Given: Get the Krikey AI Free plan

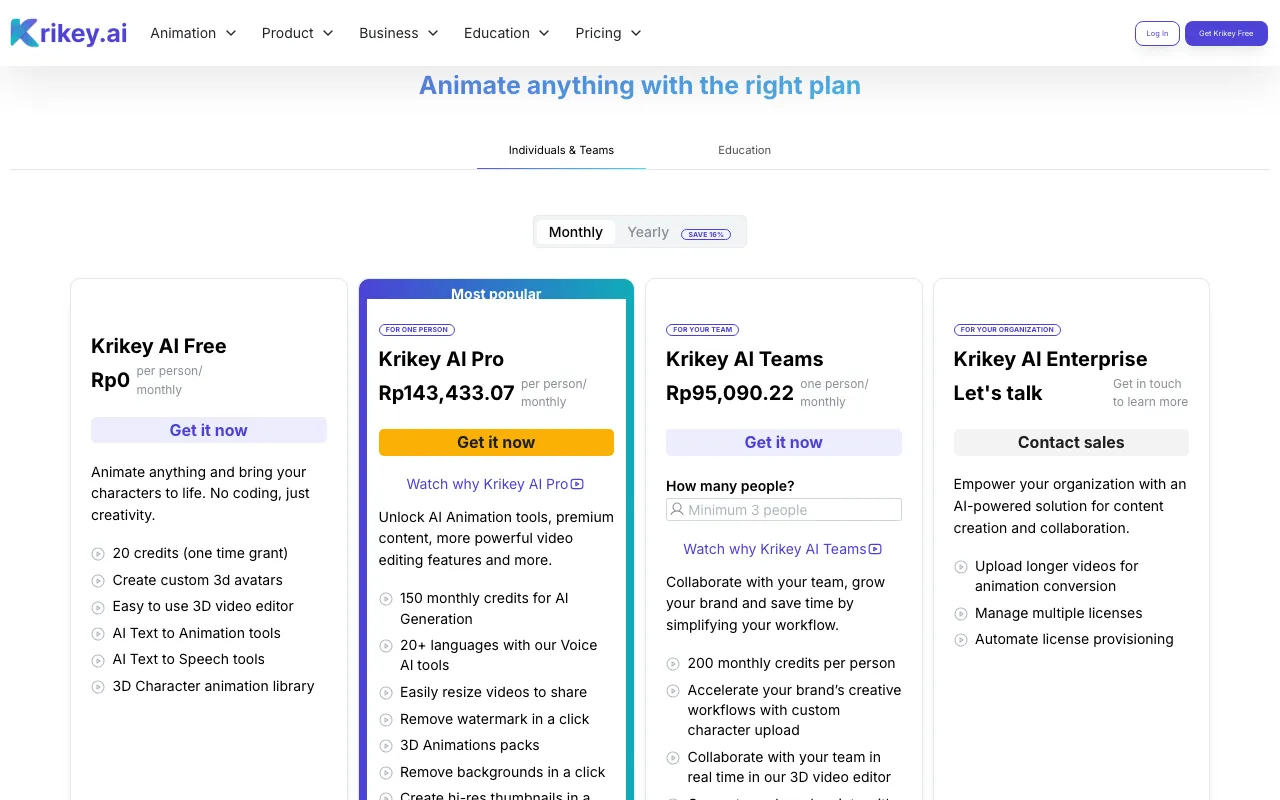Looking at the screenshot, I should pyautogui.click(x=209, y=430).
